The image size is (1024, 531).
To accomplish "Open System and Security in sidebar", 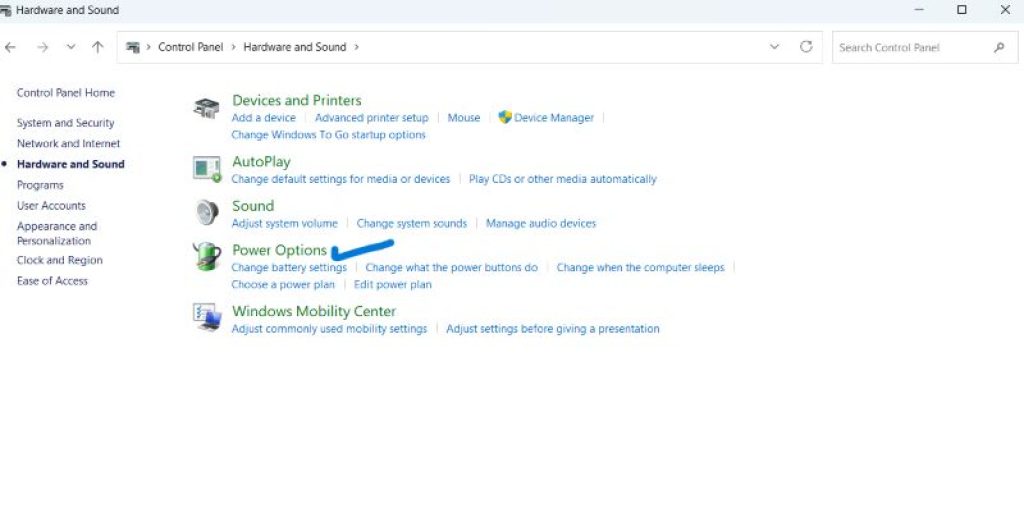I will pyautogui.click(x=65, y=123).
